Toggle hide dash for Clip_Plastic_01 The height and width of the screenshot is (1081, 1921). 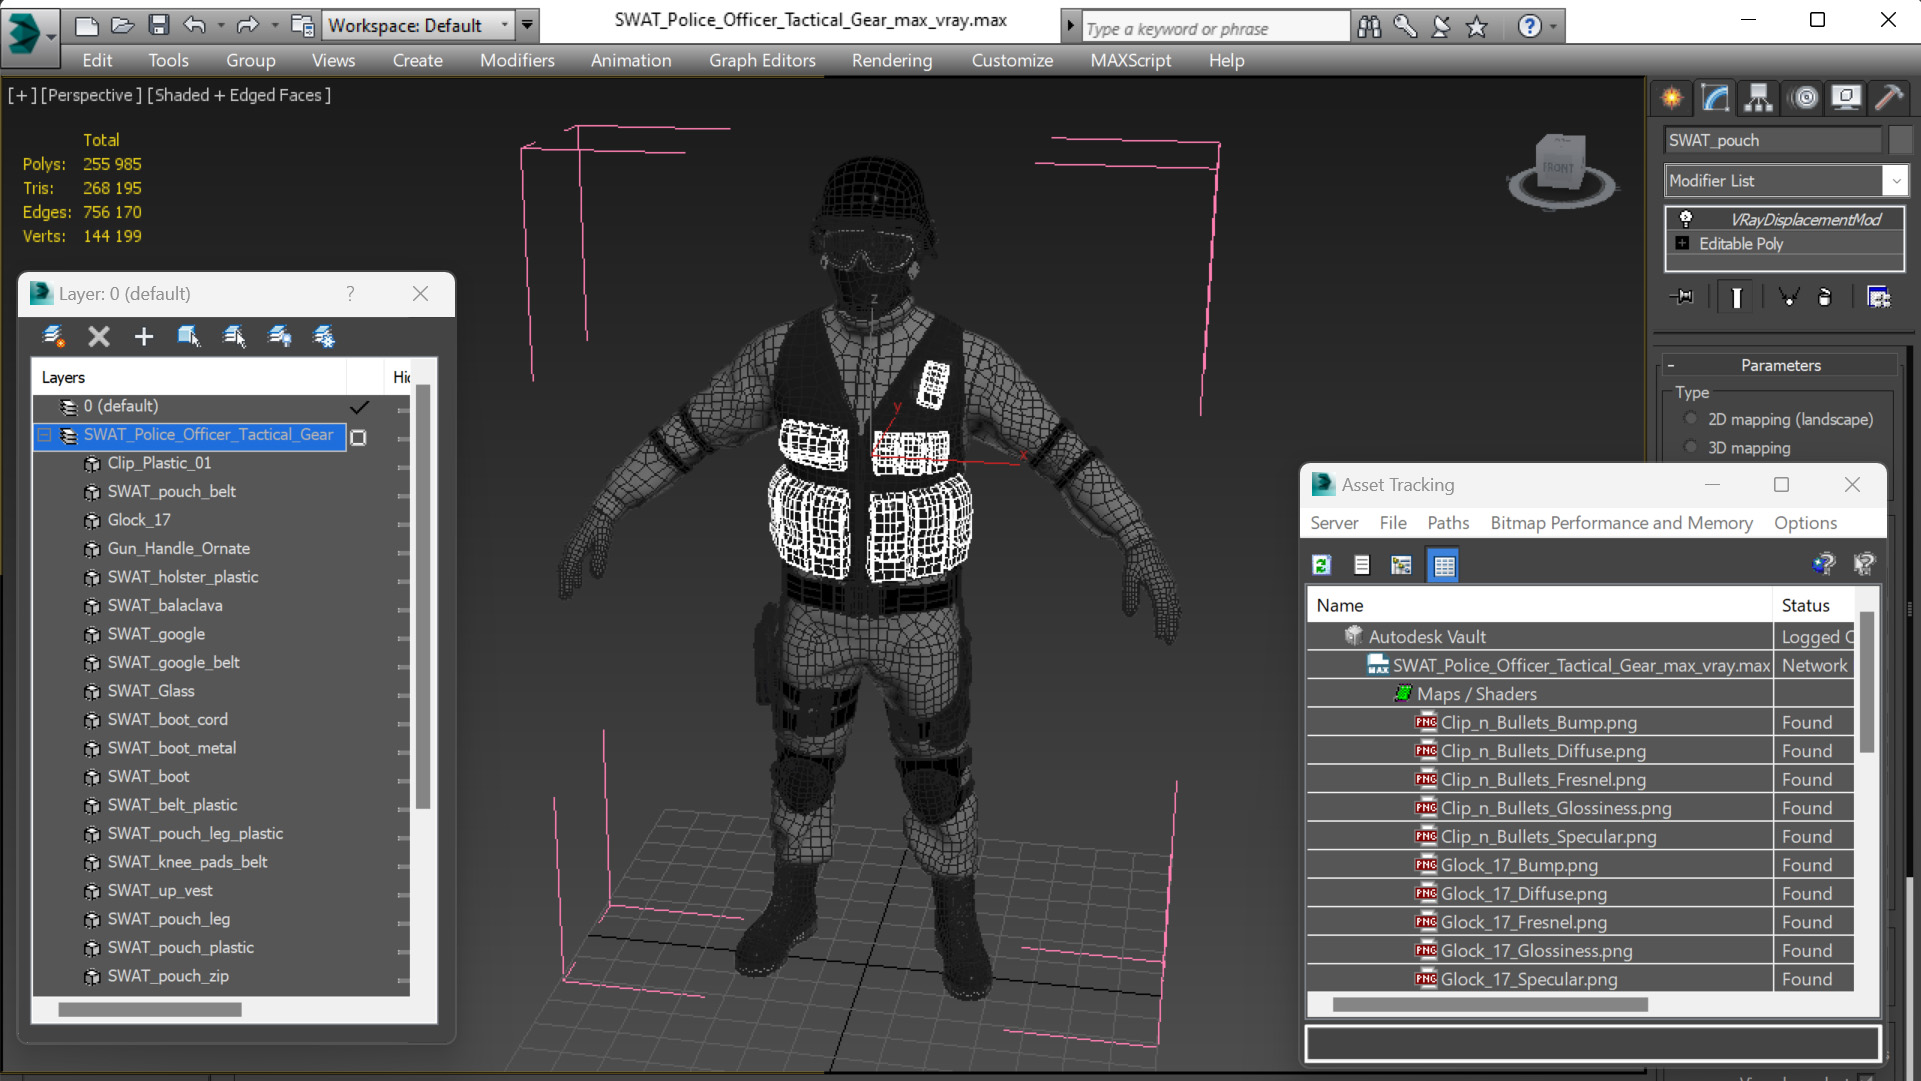tap(402, 466)
